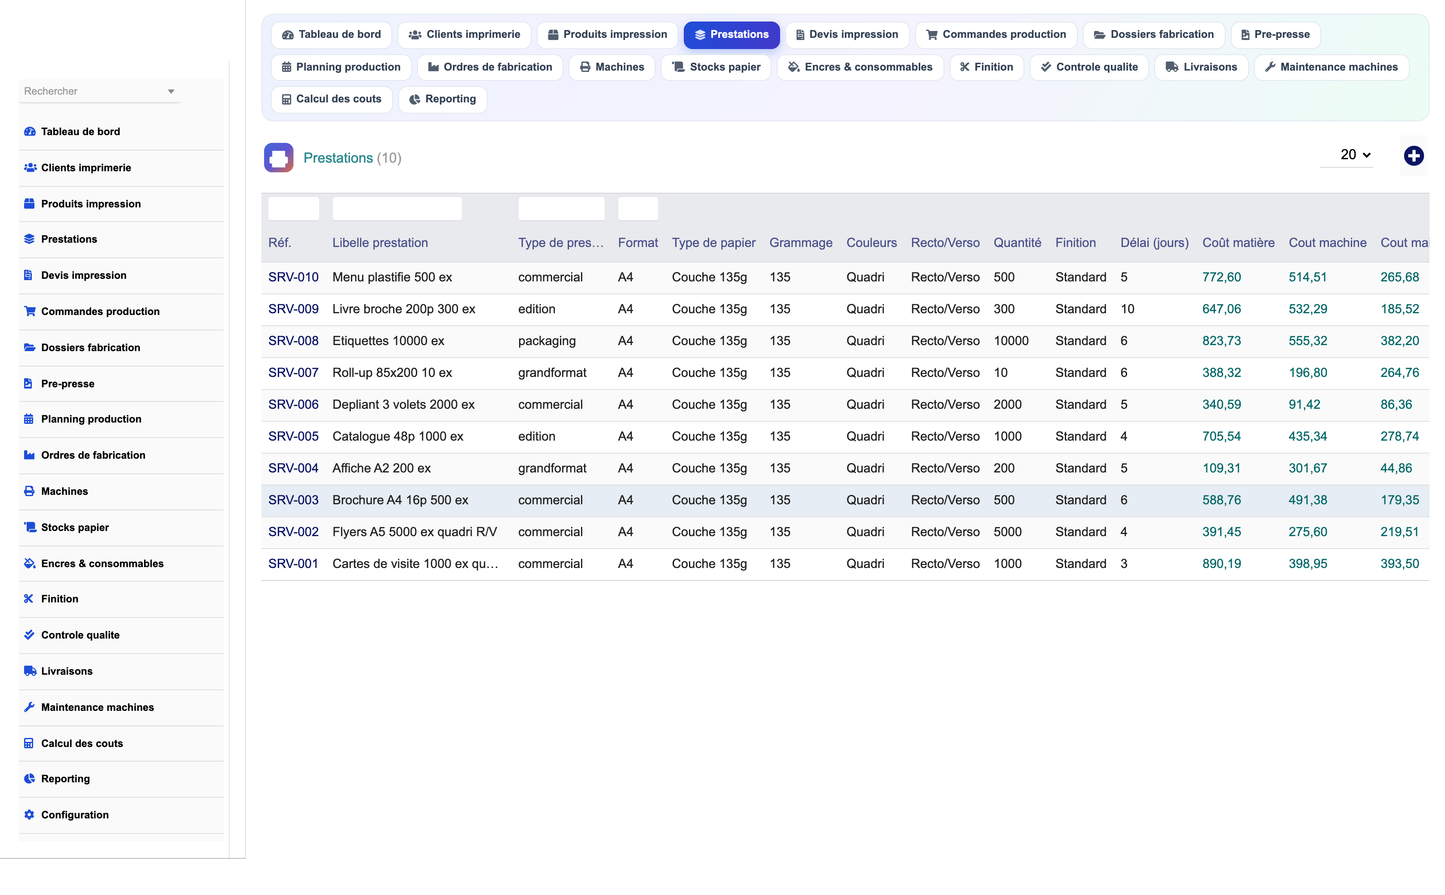Image resolution: width=1445 pixels, height=895 pixels.
Task: Click the Prestations module icon beside the title
Action: [279, 158]
